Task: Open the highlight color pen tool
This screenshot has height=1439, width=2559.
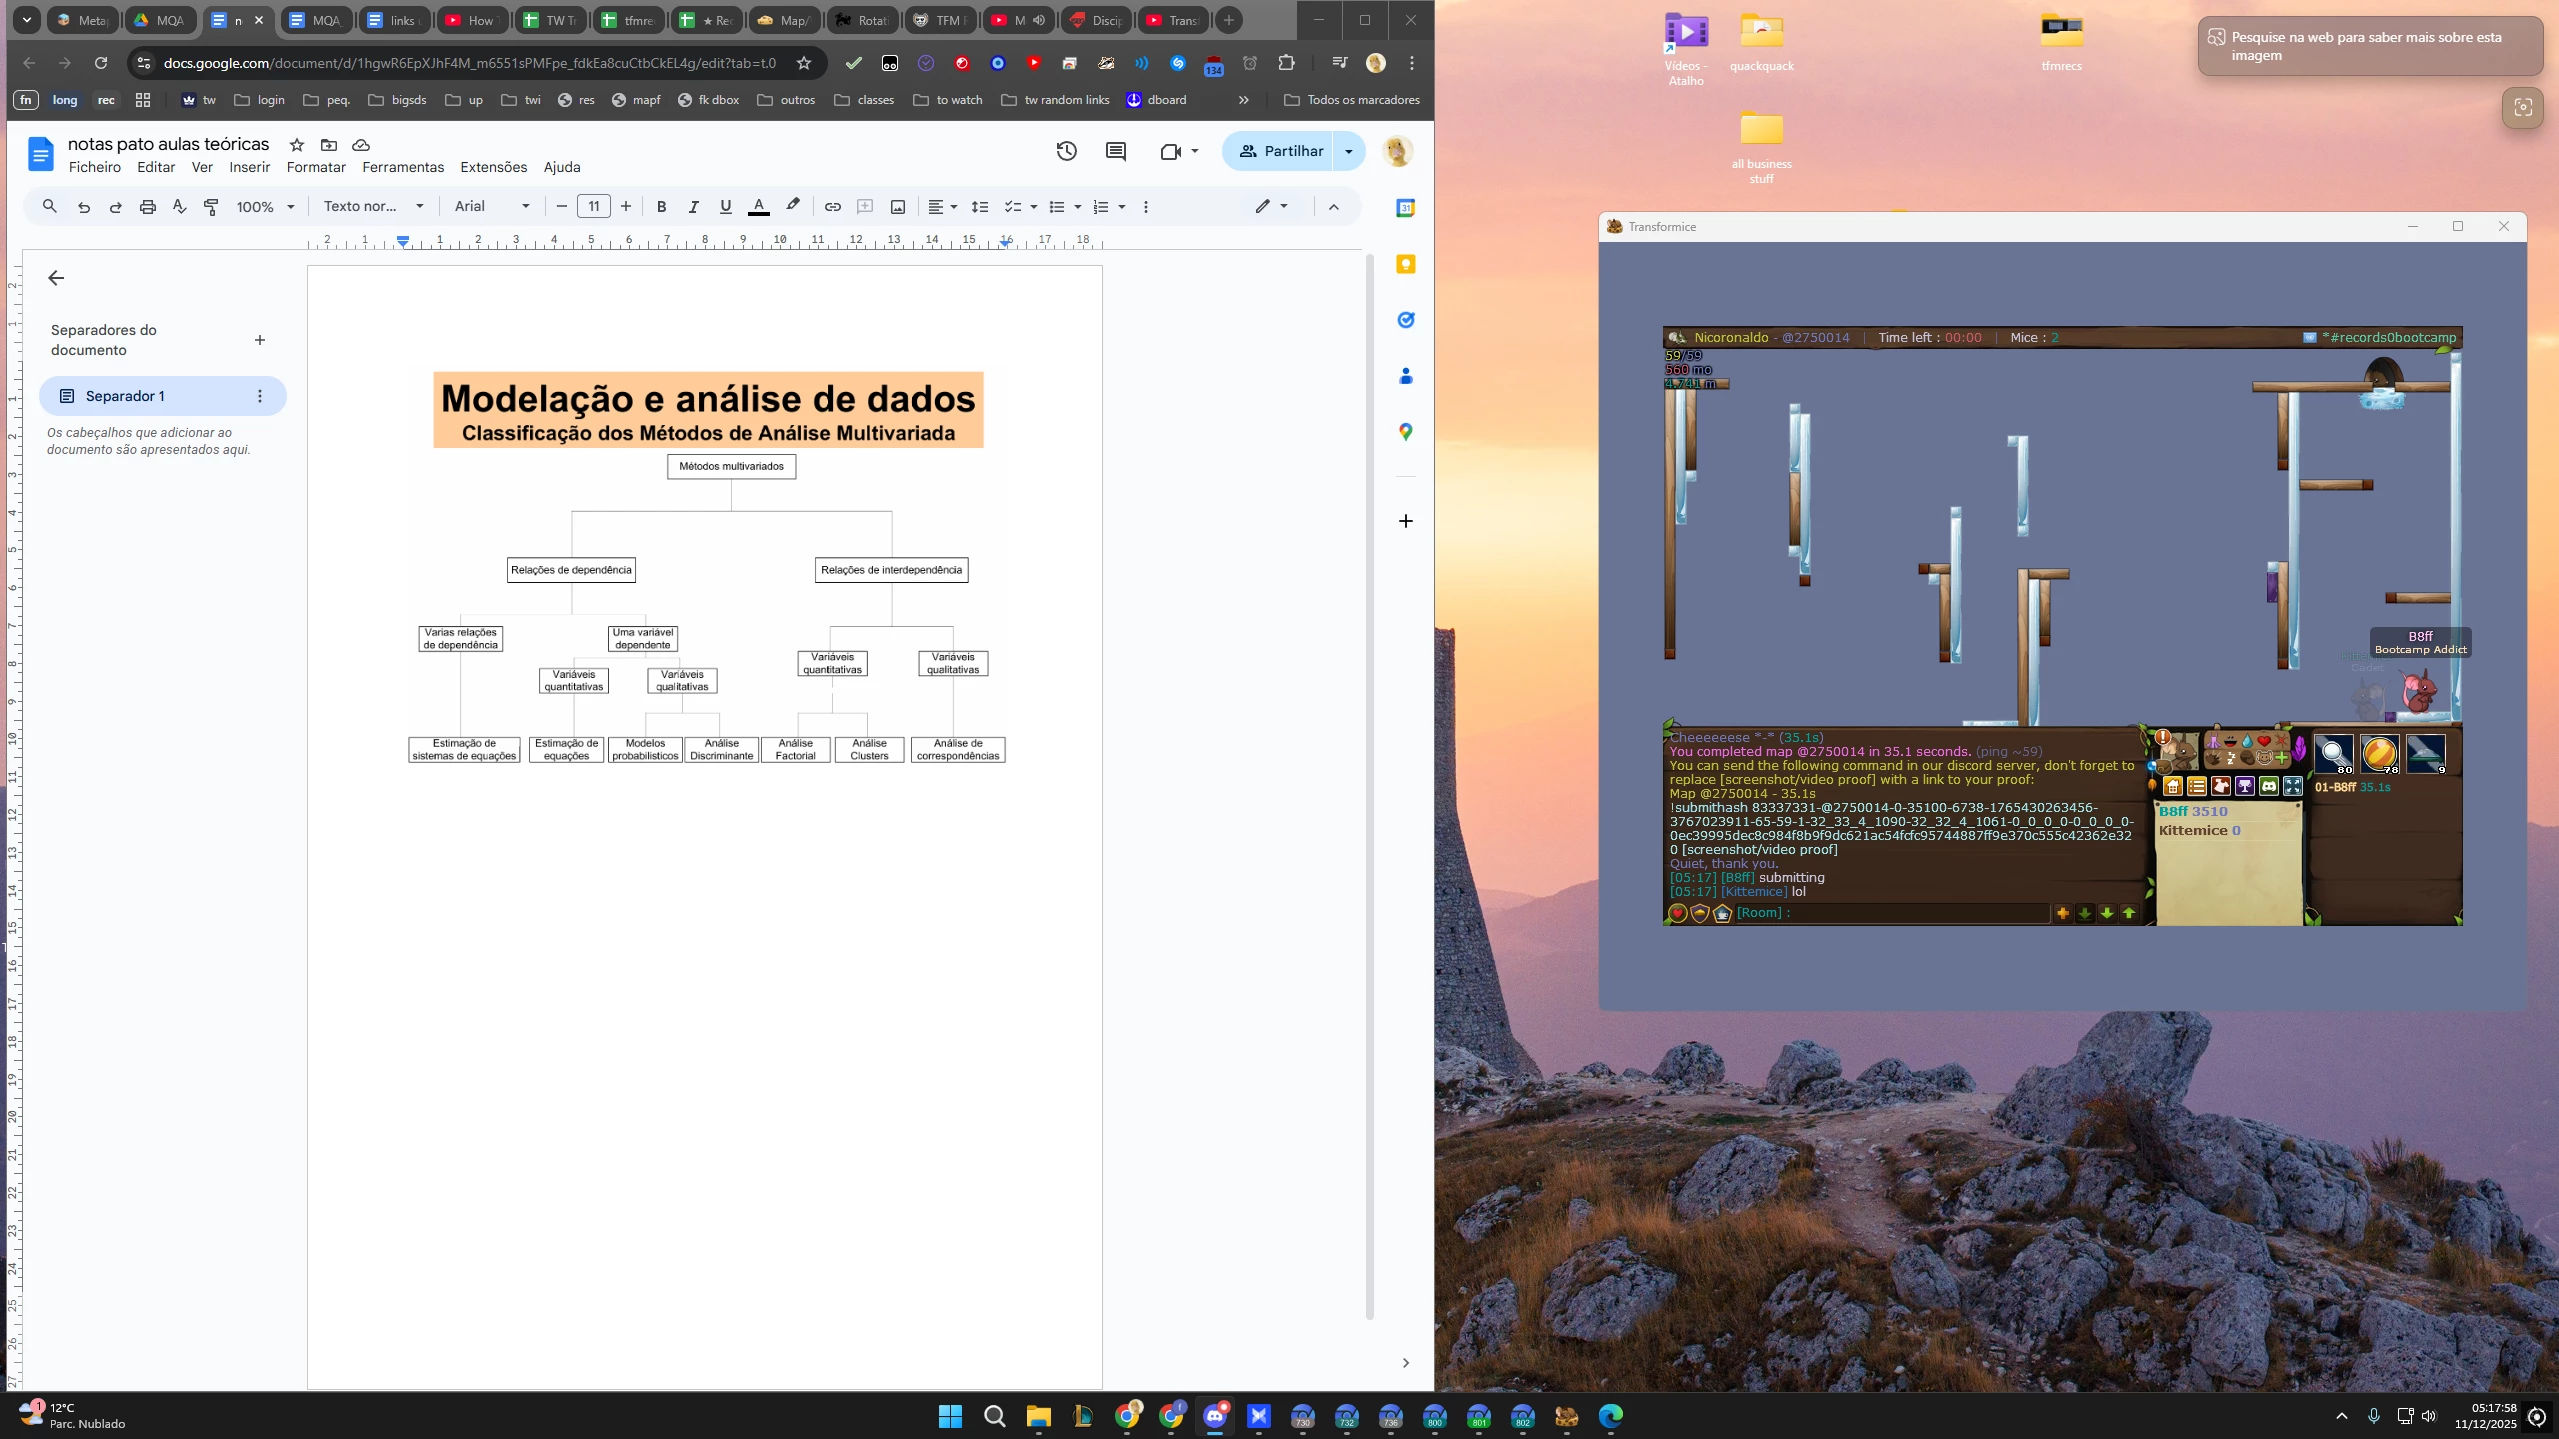Action: (x=793, y=206)
